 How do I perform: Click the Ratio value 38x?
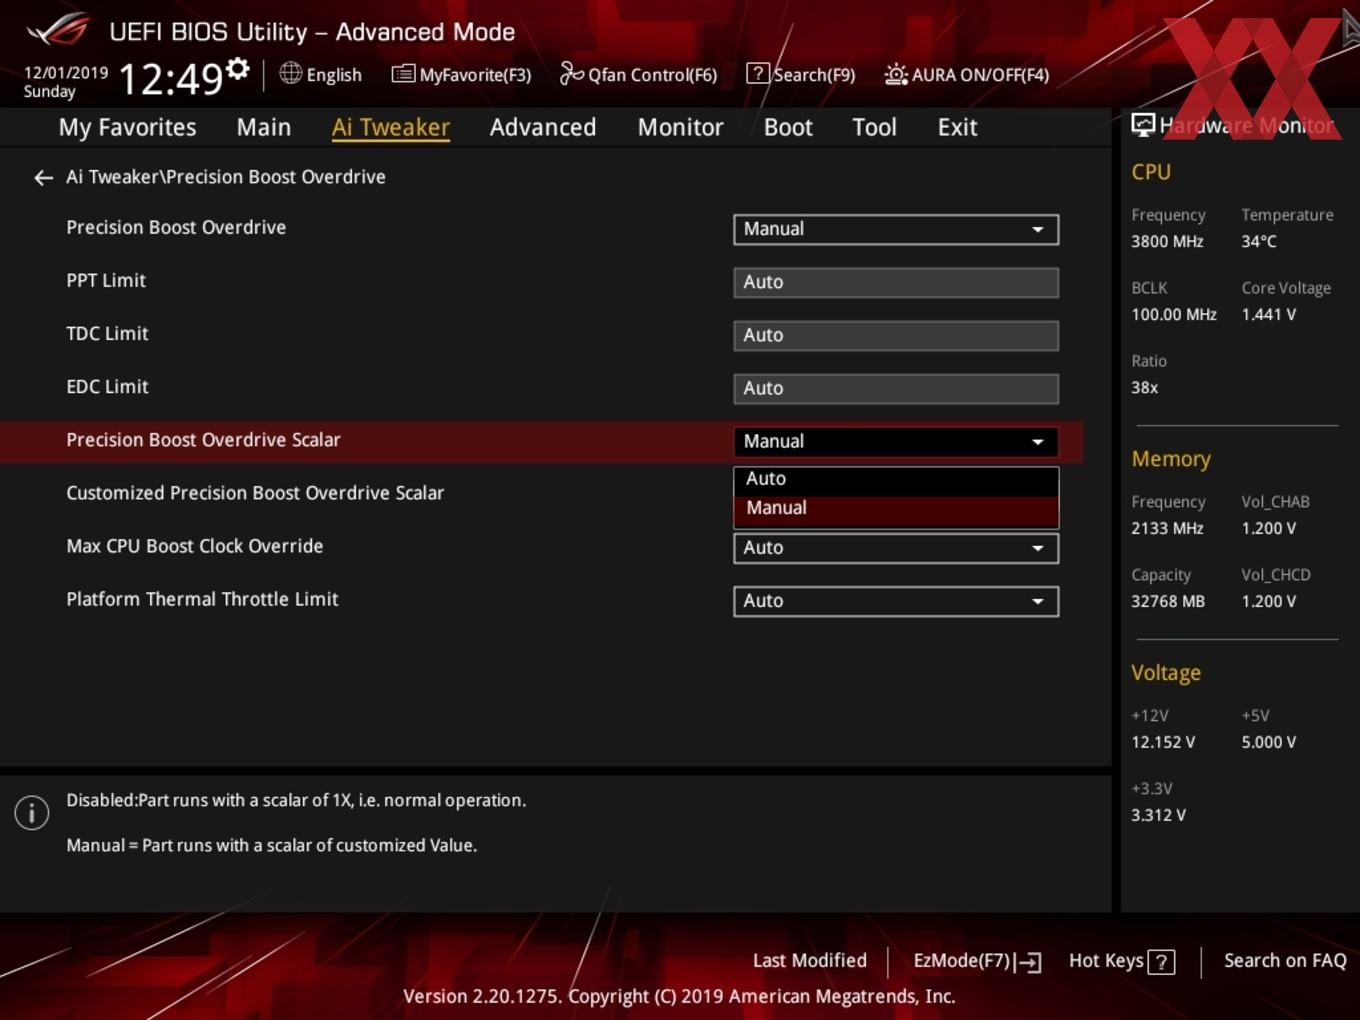point(1144,388)
